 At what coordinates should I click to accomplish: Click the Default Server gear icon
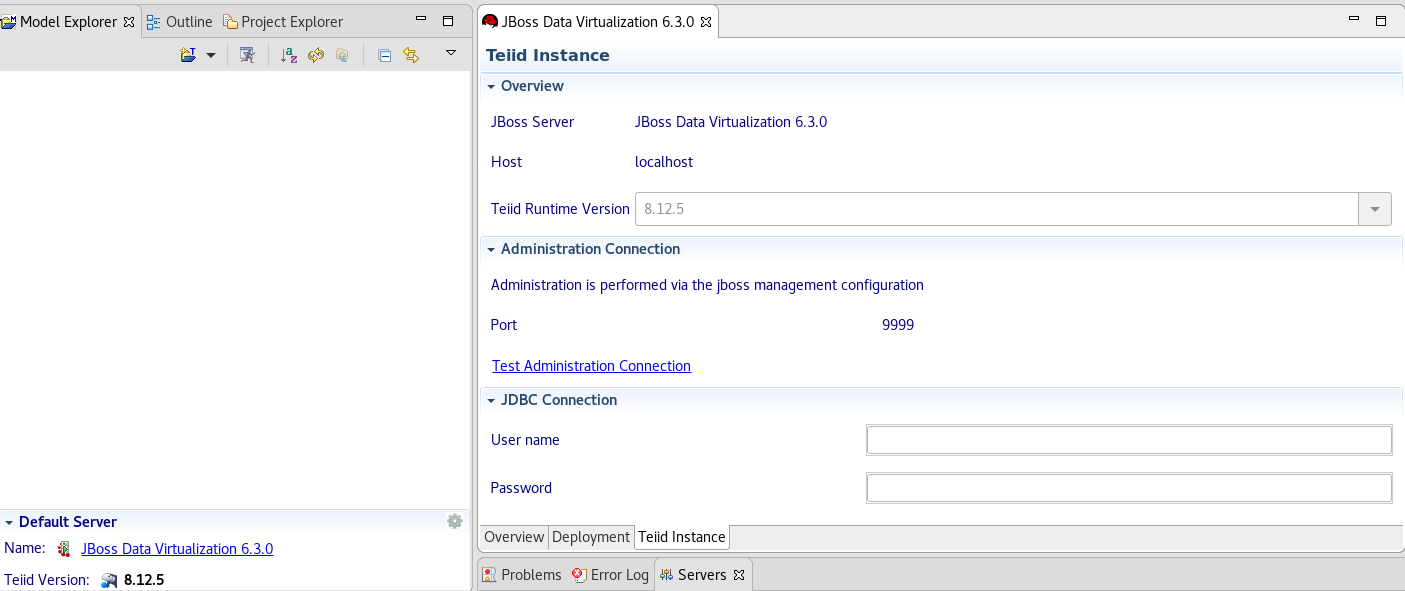click(x=454, y=521)
